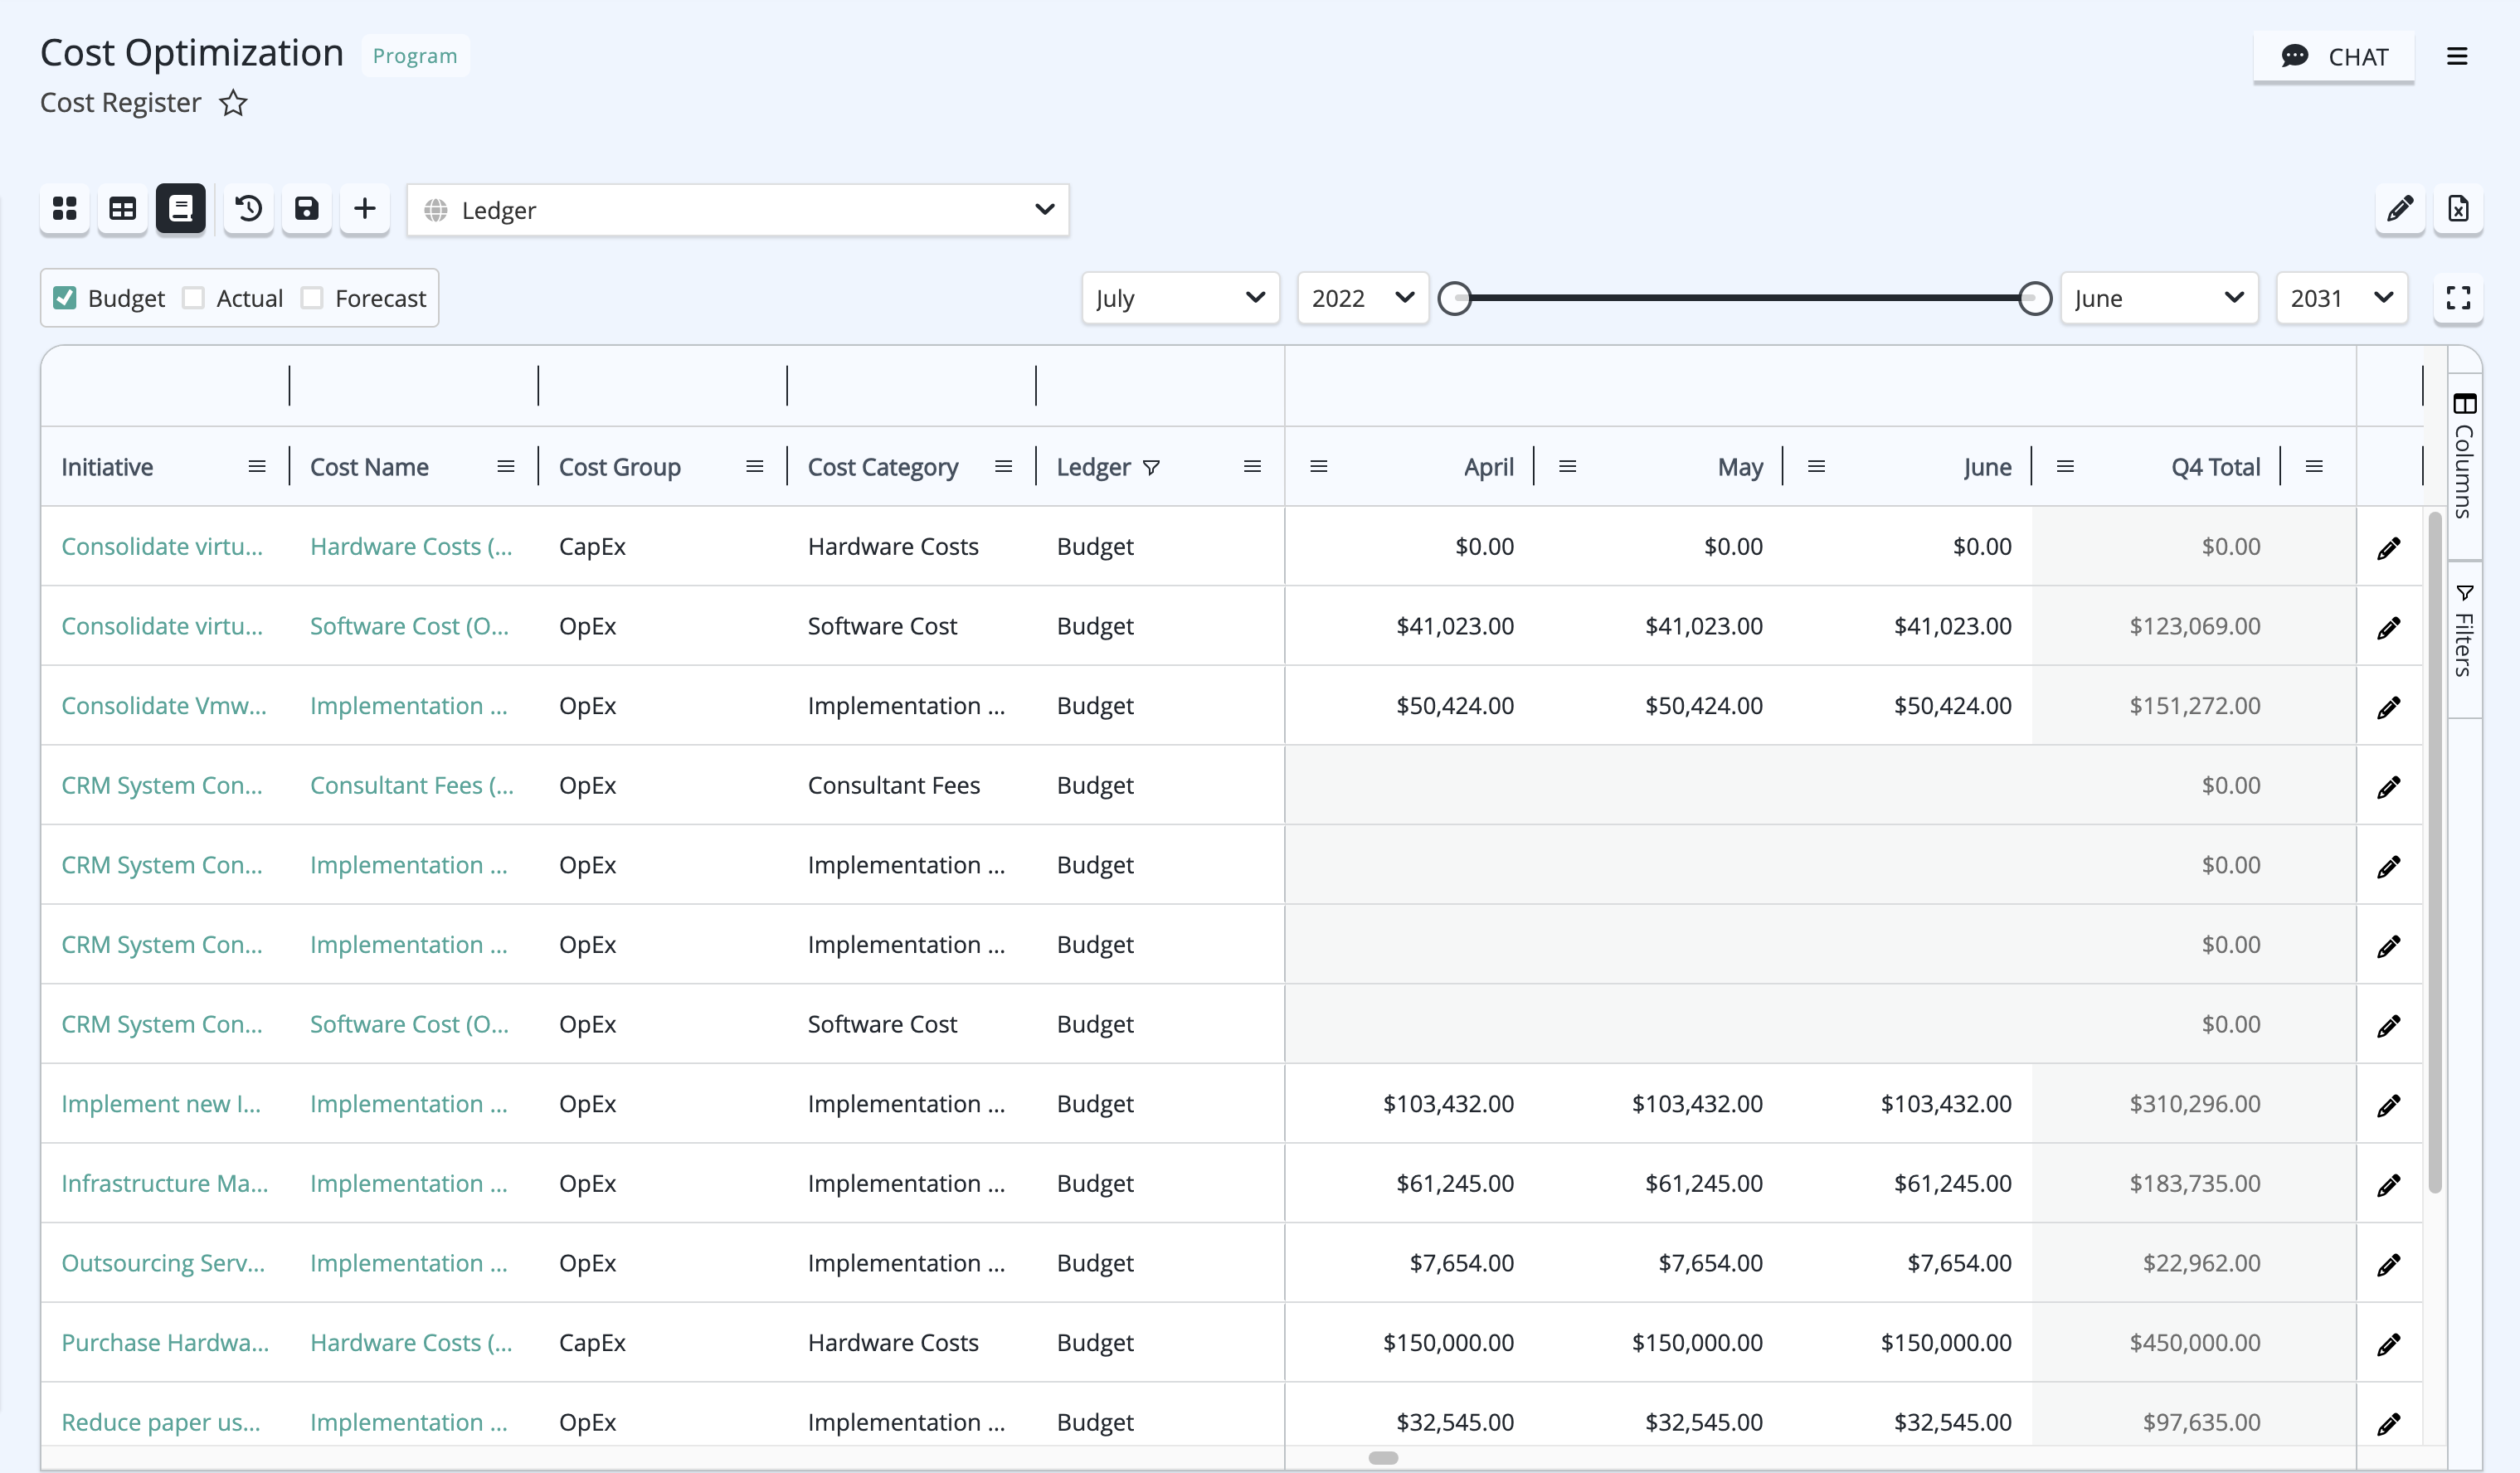
Task: Edit row with $151,272.00 Q4 total
Action: [2389, 707]
